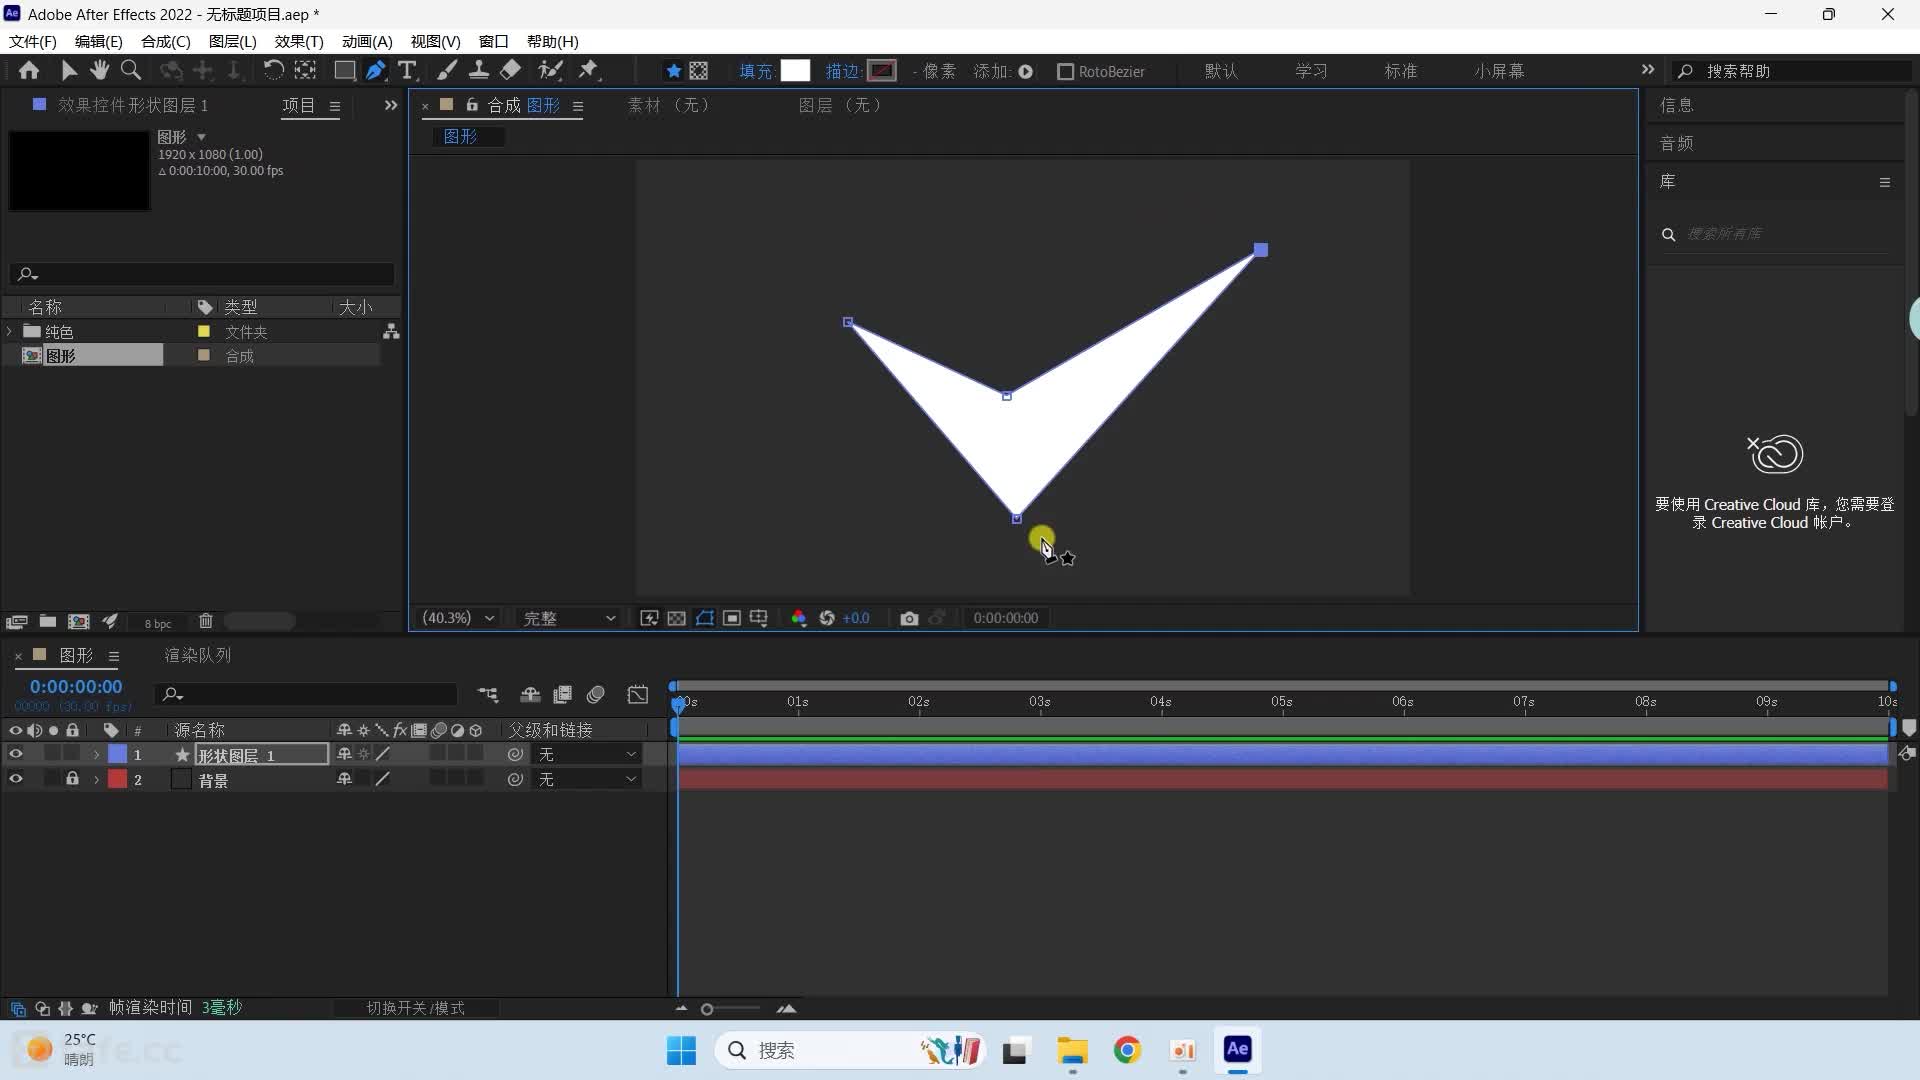The image size is (1920, 1080).
Task: Open the stroke color swatch
Action: click(x=881, y=71)
